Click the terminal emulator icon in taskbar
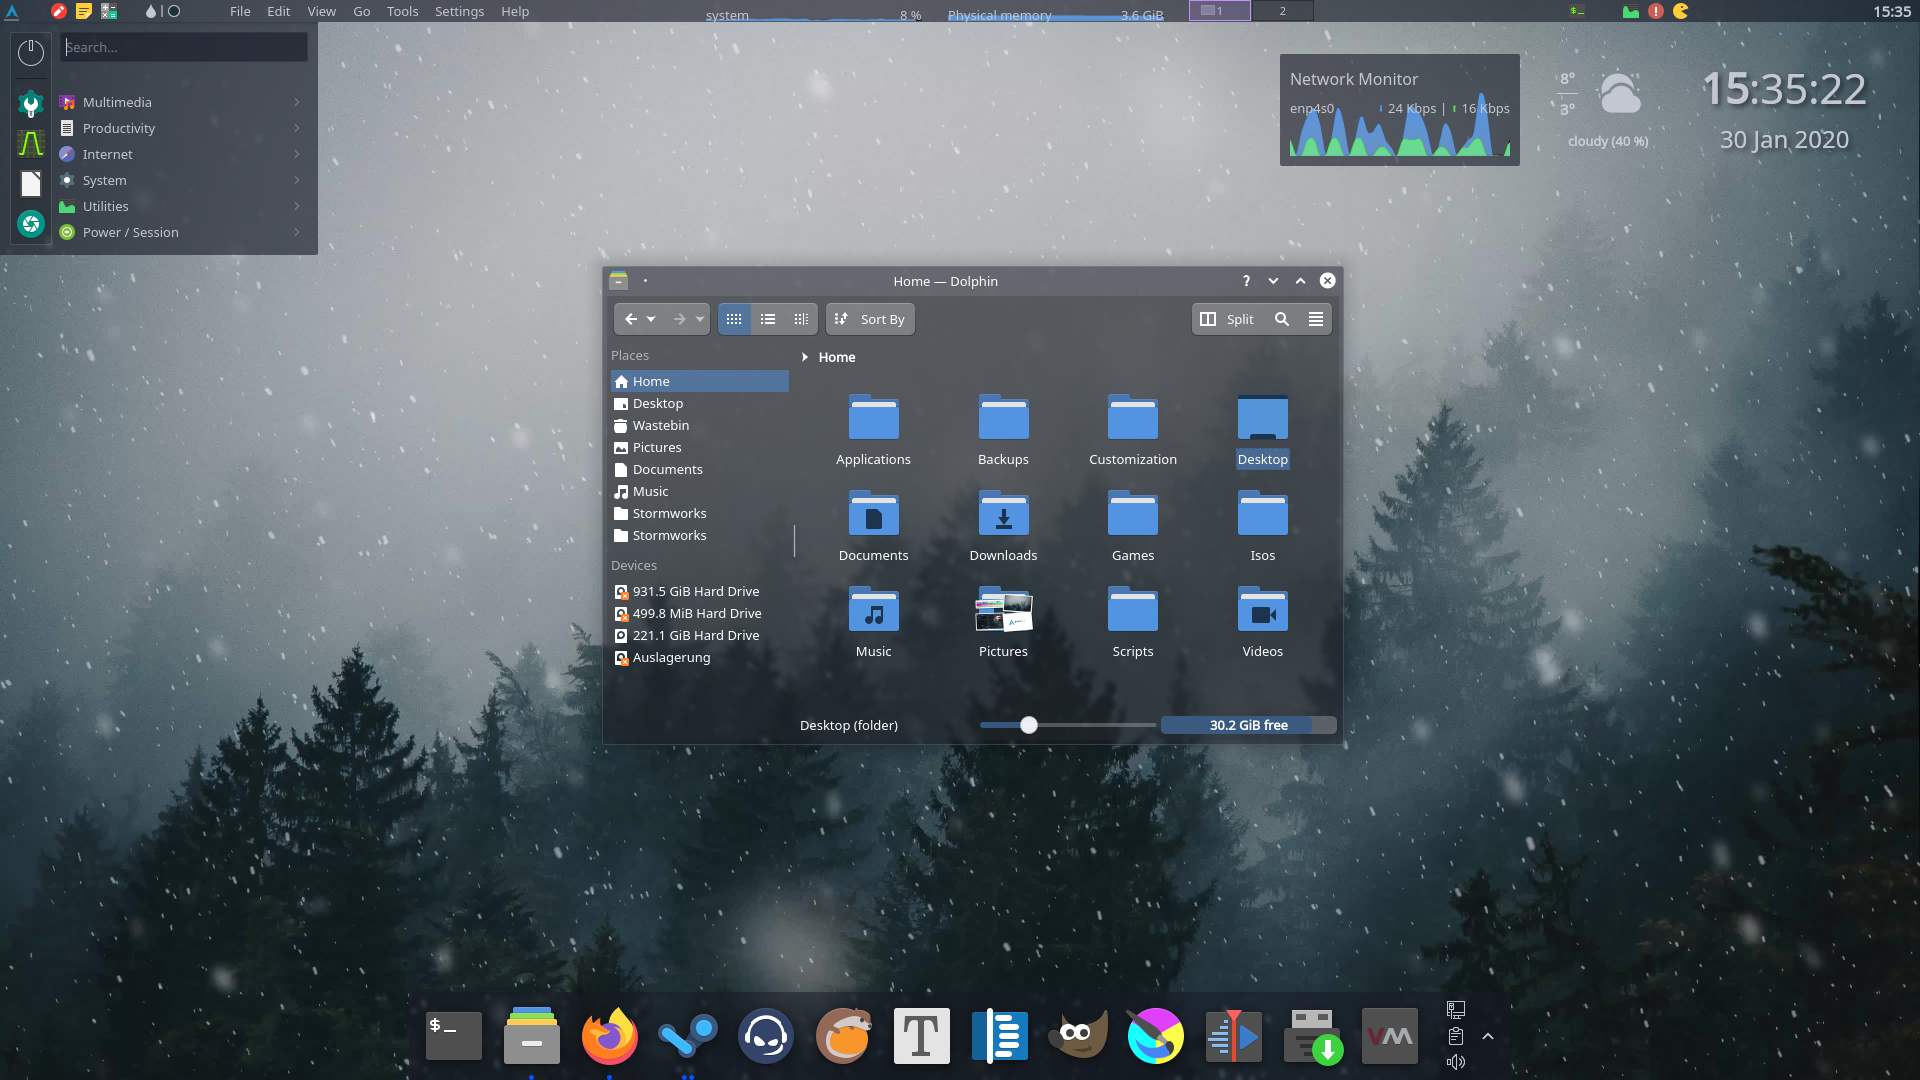The width and height of the screenshot is (1920, 1080). (454, 1036)
